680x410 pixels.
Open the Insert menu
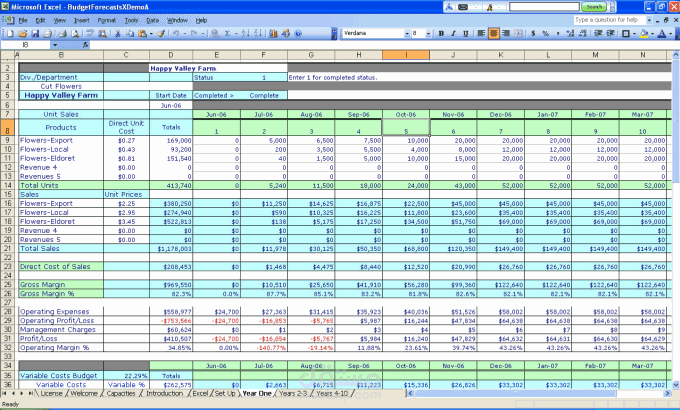click(82, 20)
